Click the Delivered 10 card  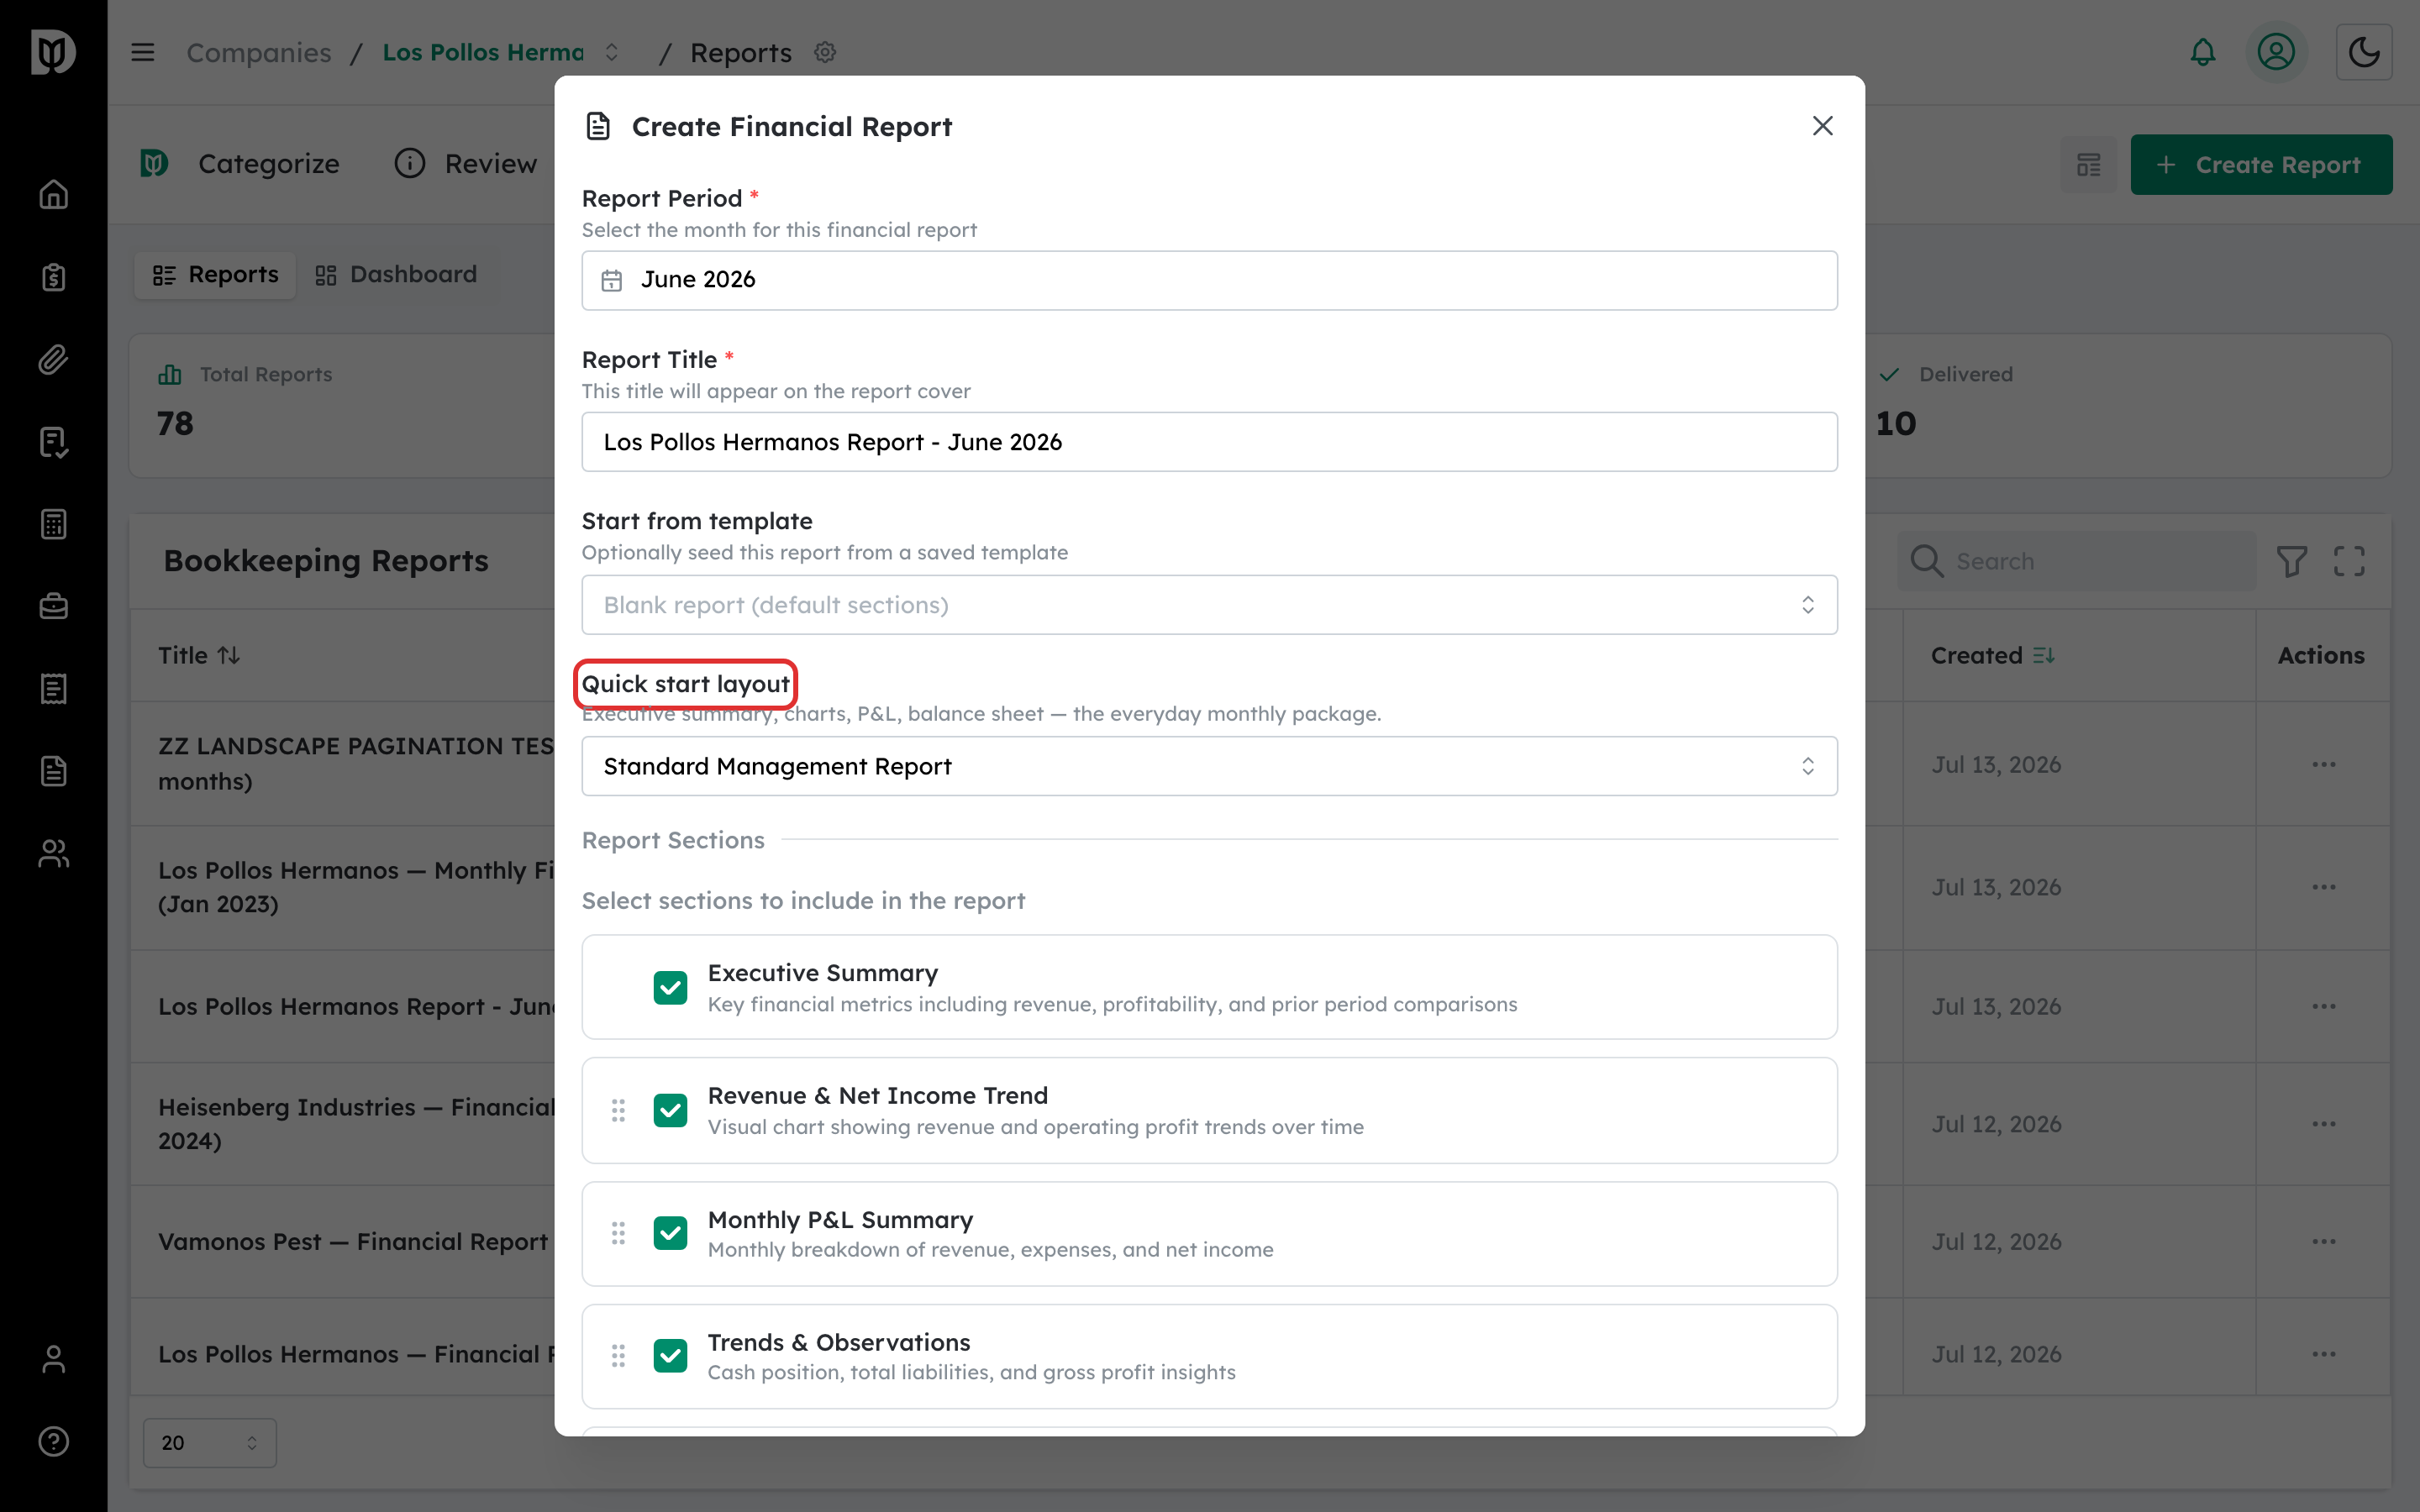(2128, 405)
